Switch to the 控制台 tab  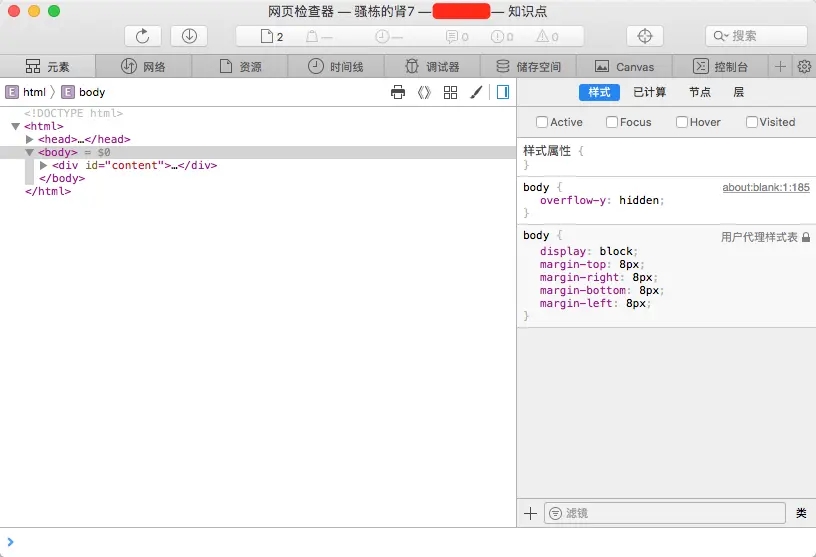pos(720,67)
